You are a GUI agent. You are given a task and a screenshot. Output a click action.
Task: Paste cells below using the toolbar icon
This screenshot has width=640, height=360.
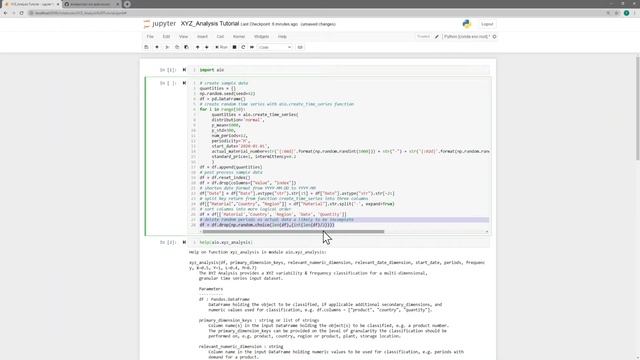click(x=187, y=47)
